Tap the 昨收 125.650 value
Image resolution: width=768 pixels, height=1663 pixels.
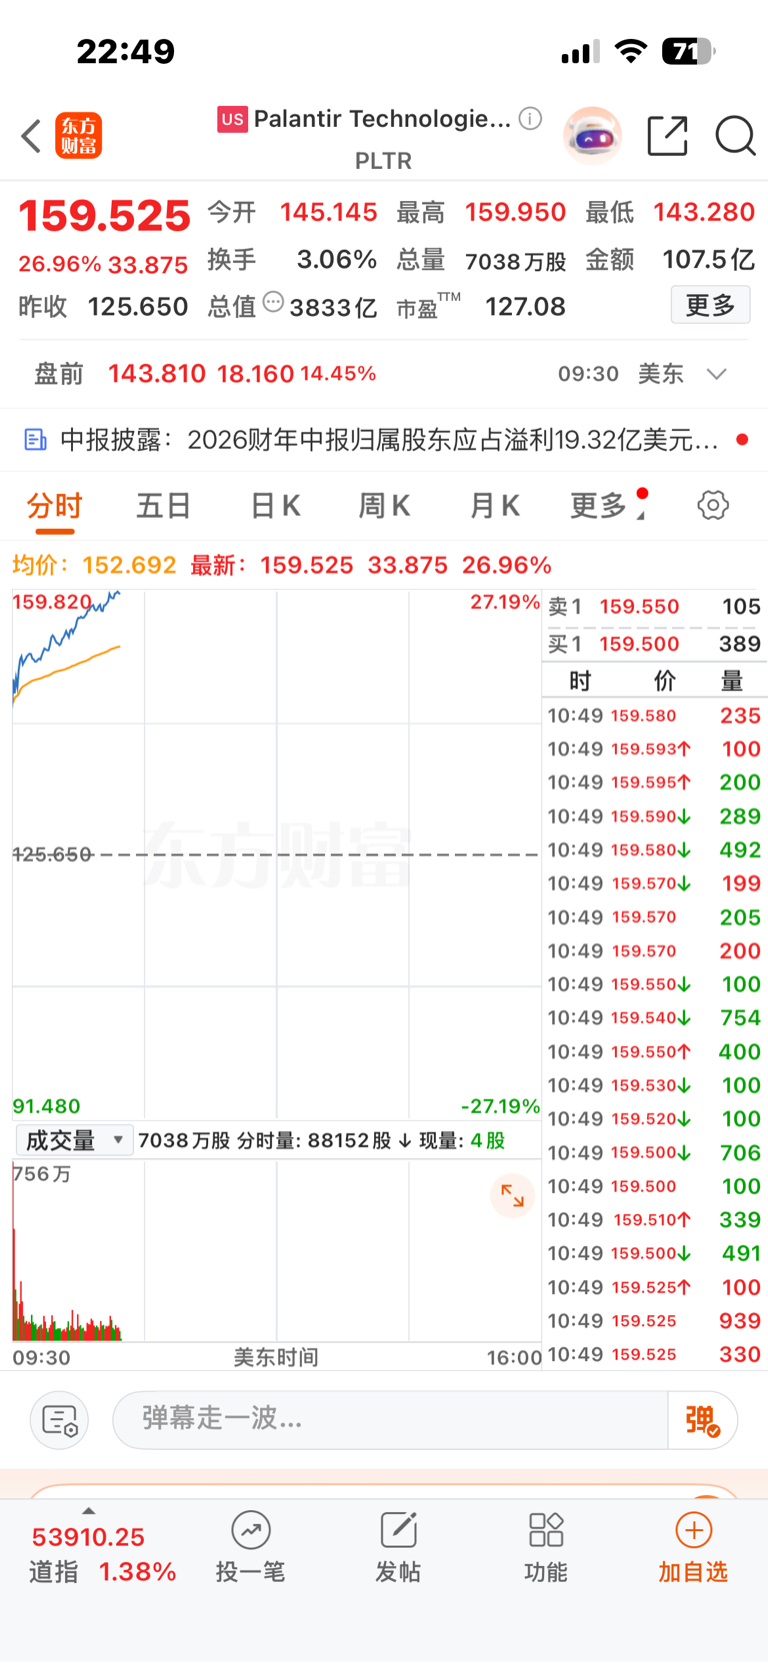(x=138, y=307)
